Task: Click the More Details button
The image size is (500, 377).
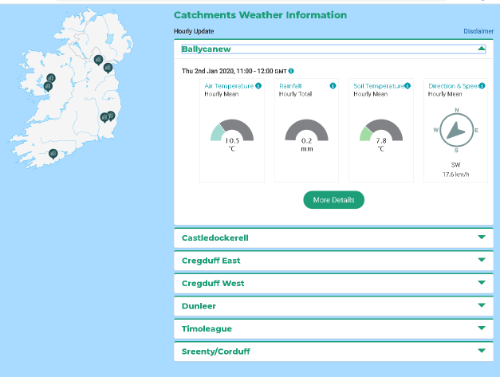Action: [334, 200]
